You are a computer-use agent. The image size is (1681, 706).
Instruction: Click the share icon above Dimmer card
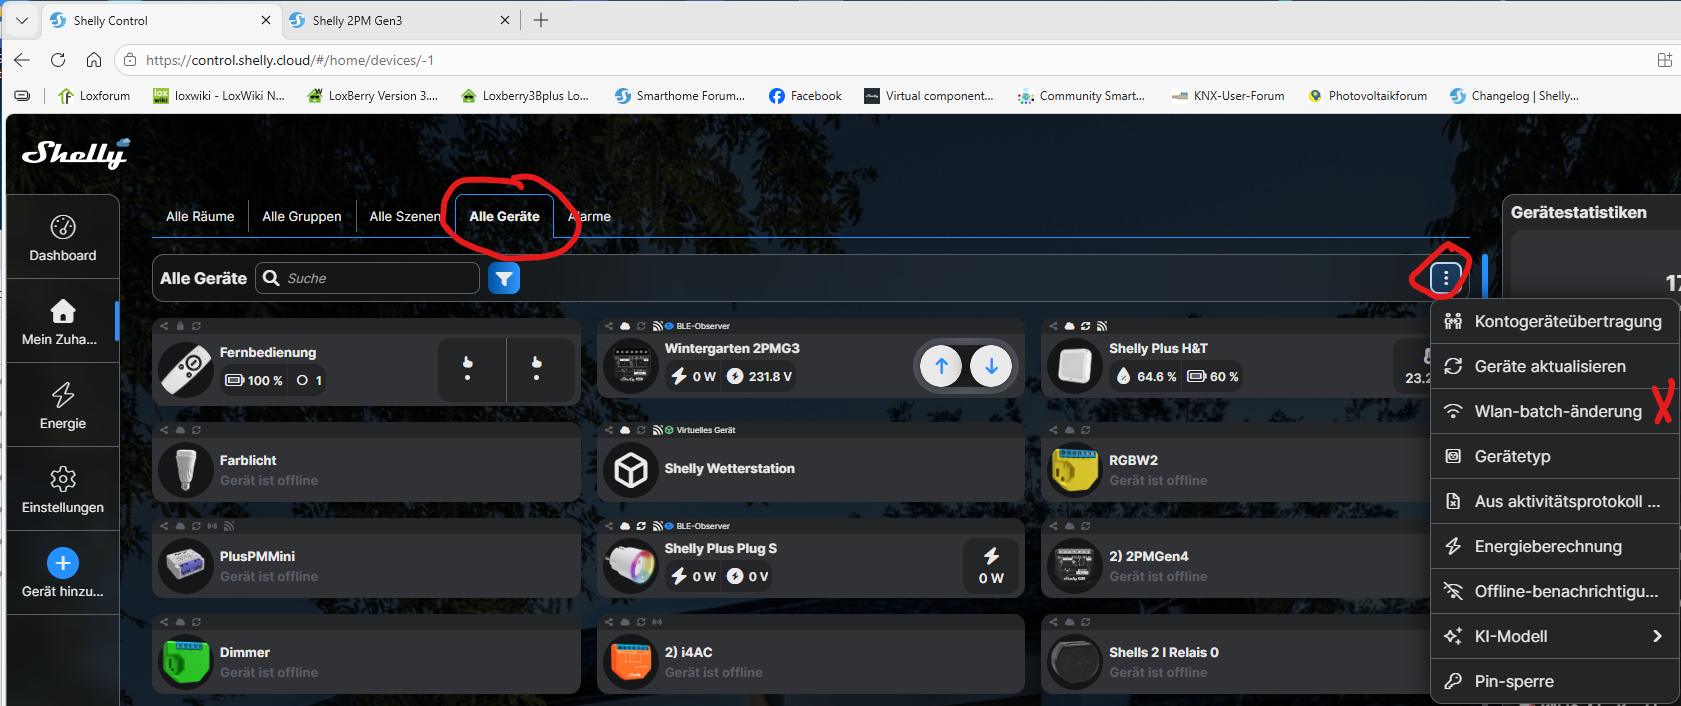pos(164,622)
